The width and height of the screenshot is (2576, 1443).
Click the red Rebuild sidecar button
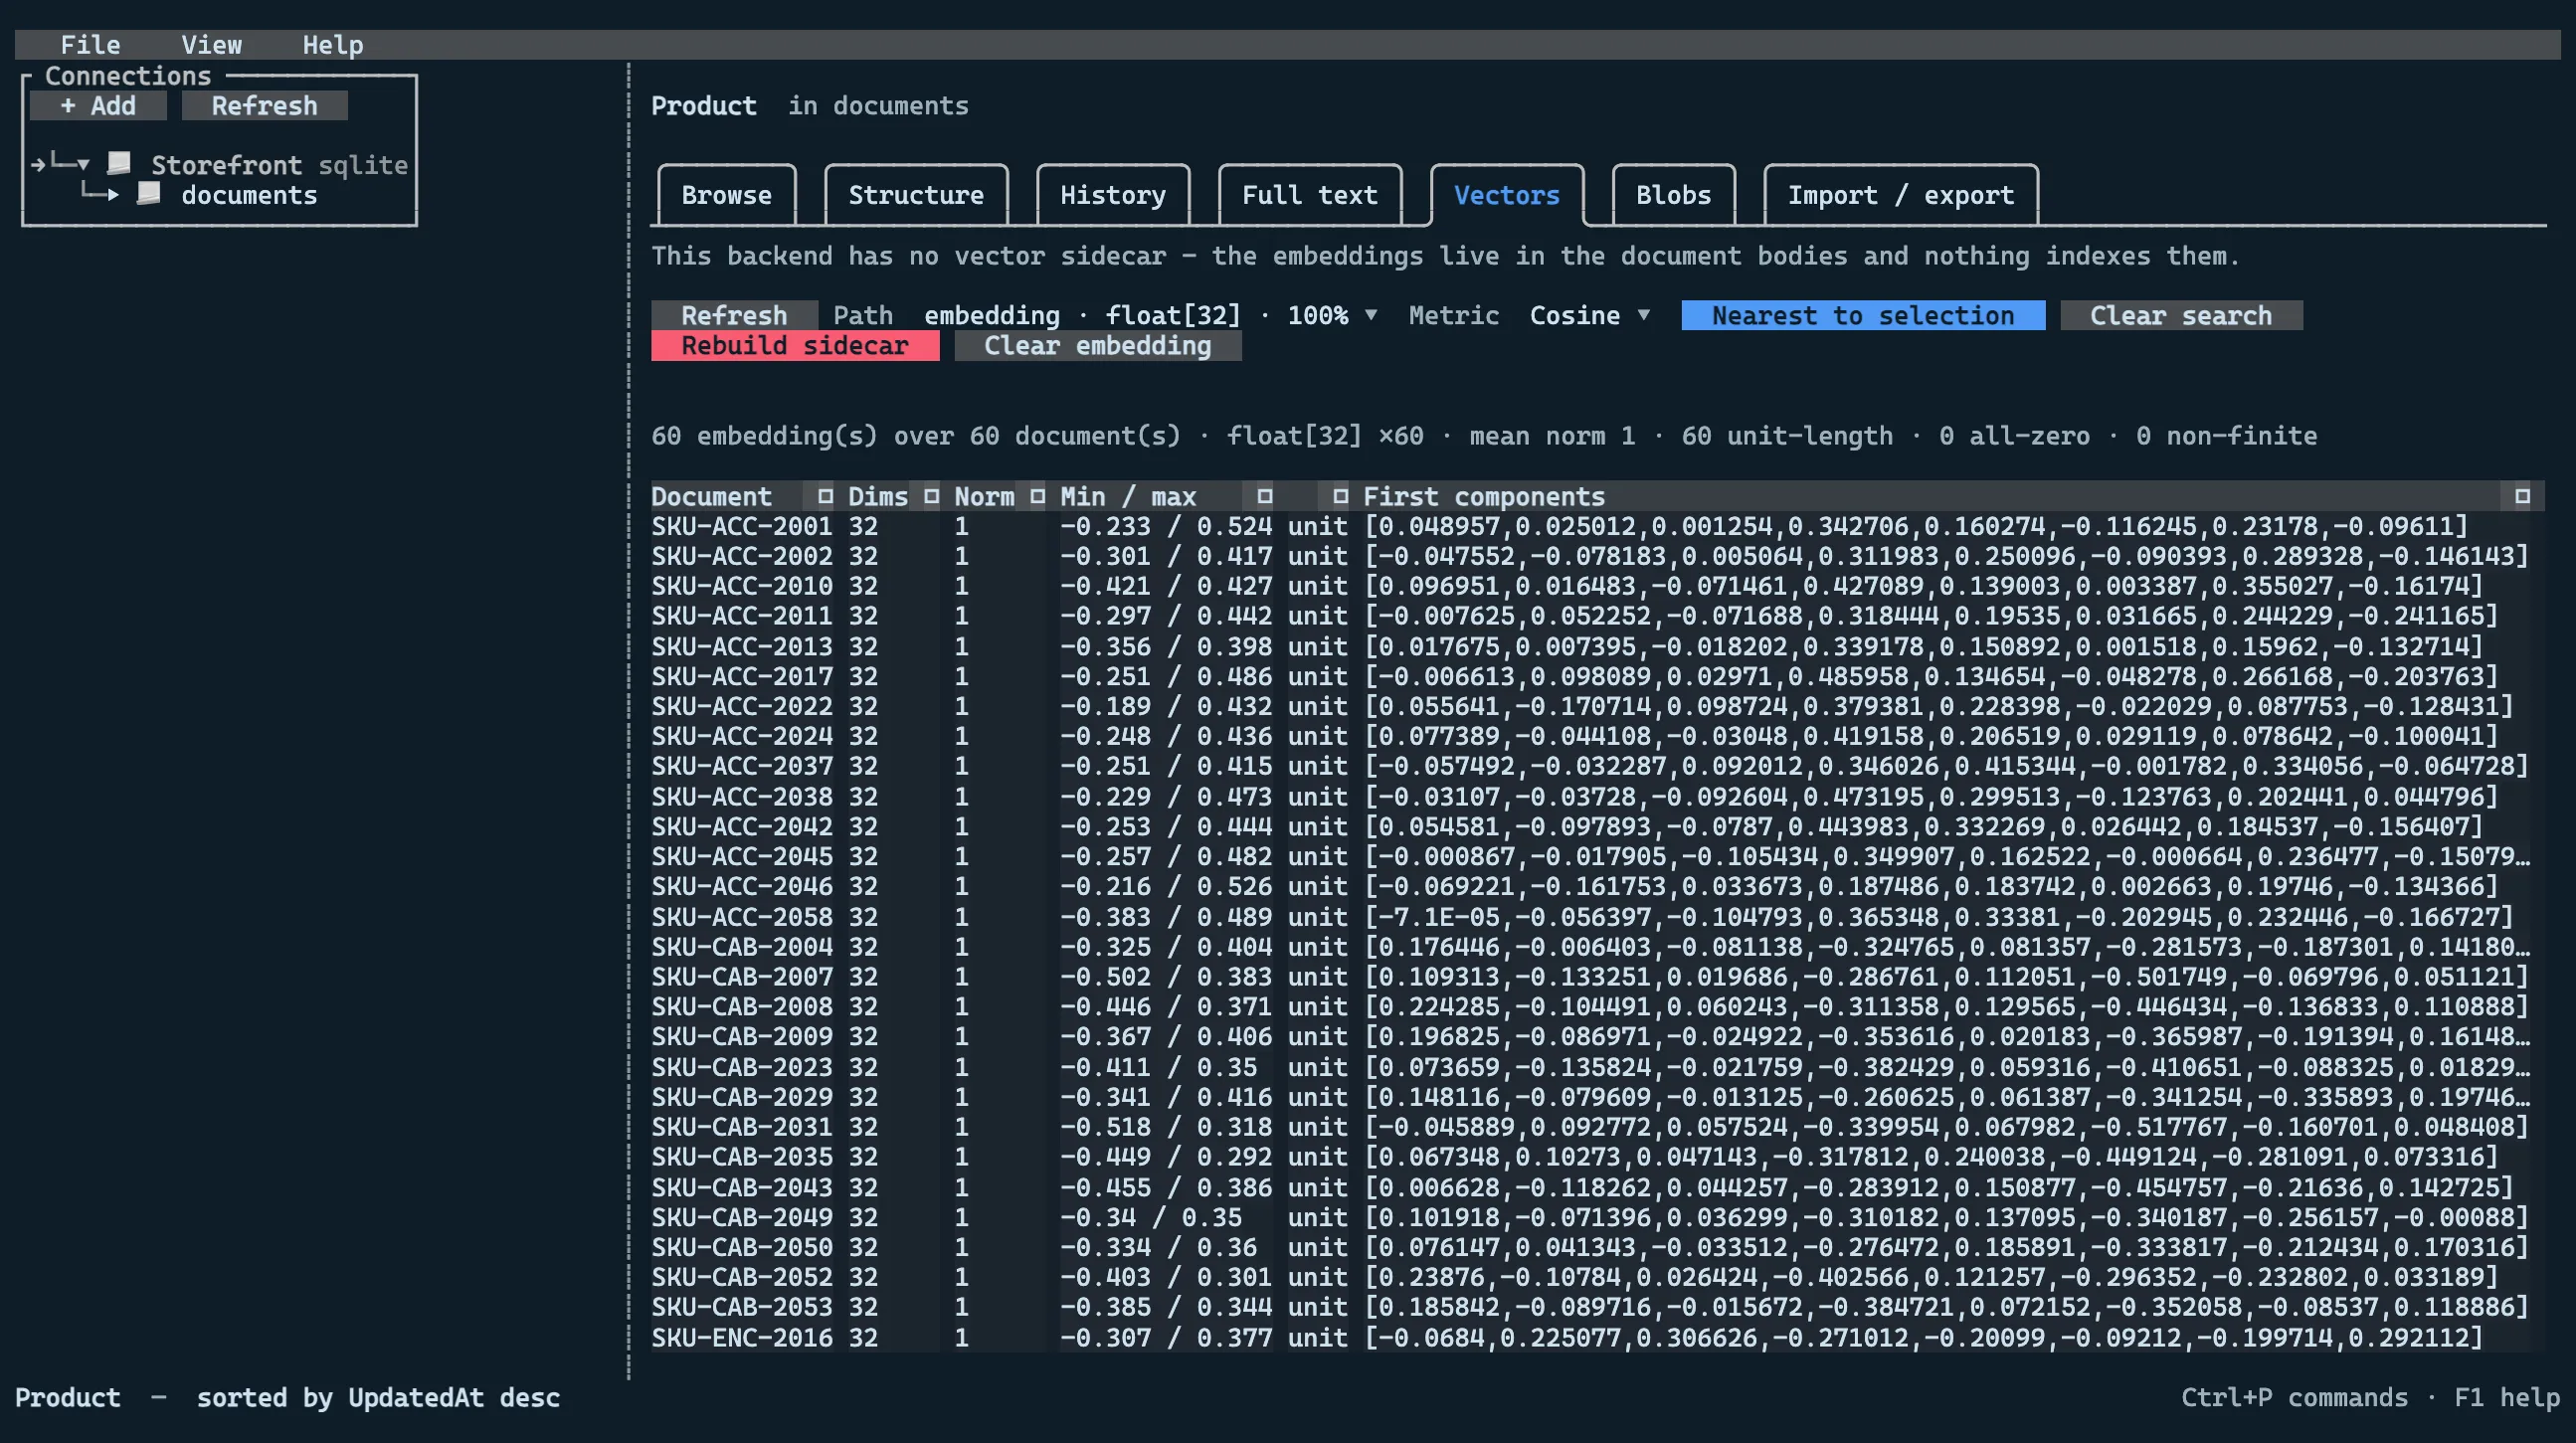pos(795,346)
